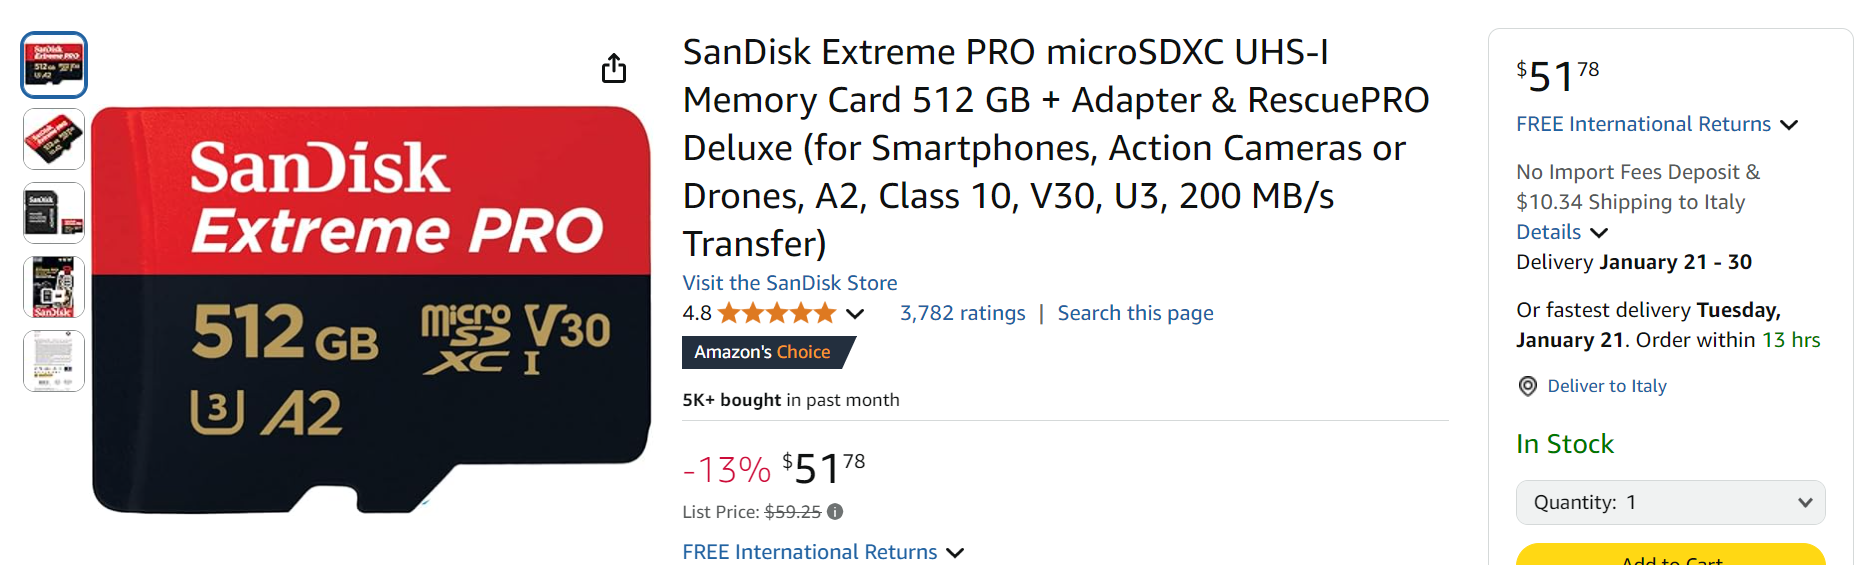
Task: Expand FREE International Returns below List Price
Action: pyautogui.click(x=823, y=552)
